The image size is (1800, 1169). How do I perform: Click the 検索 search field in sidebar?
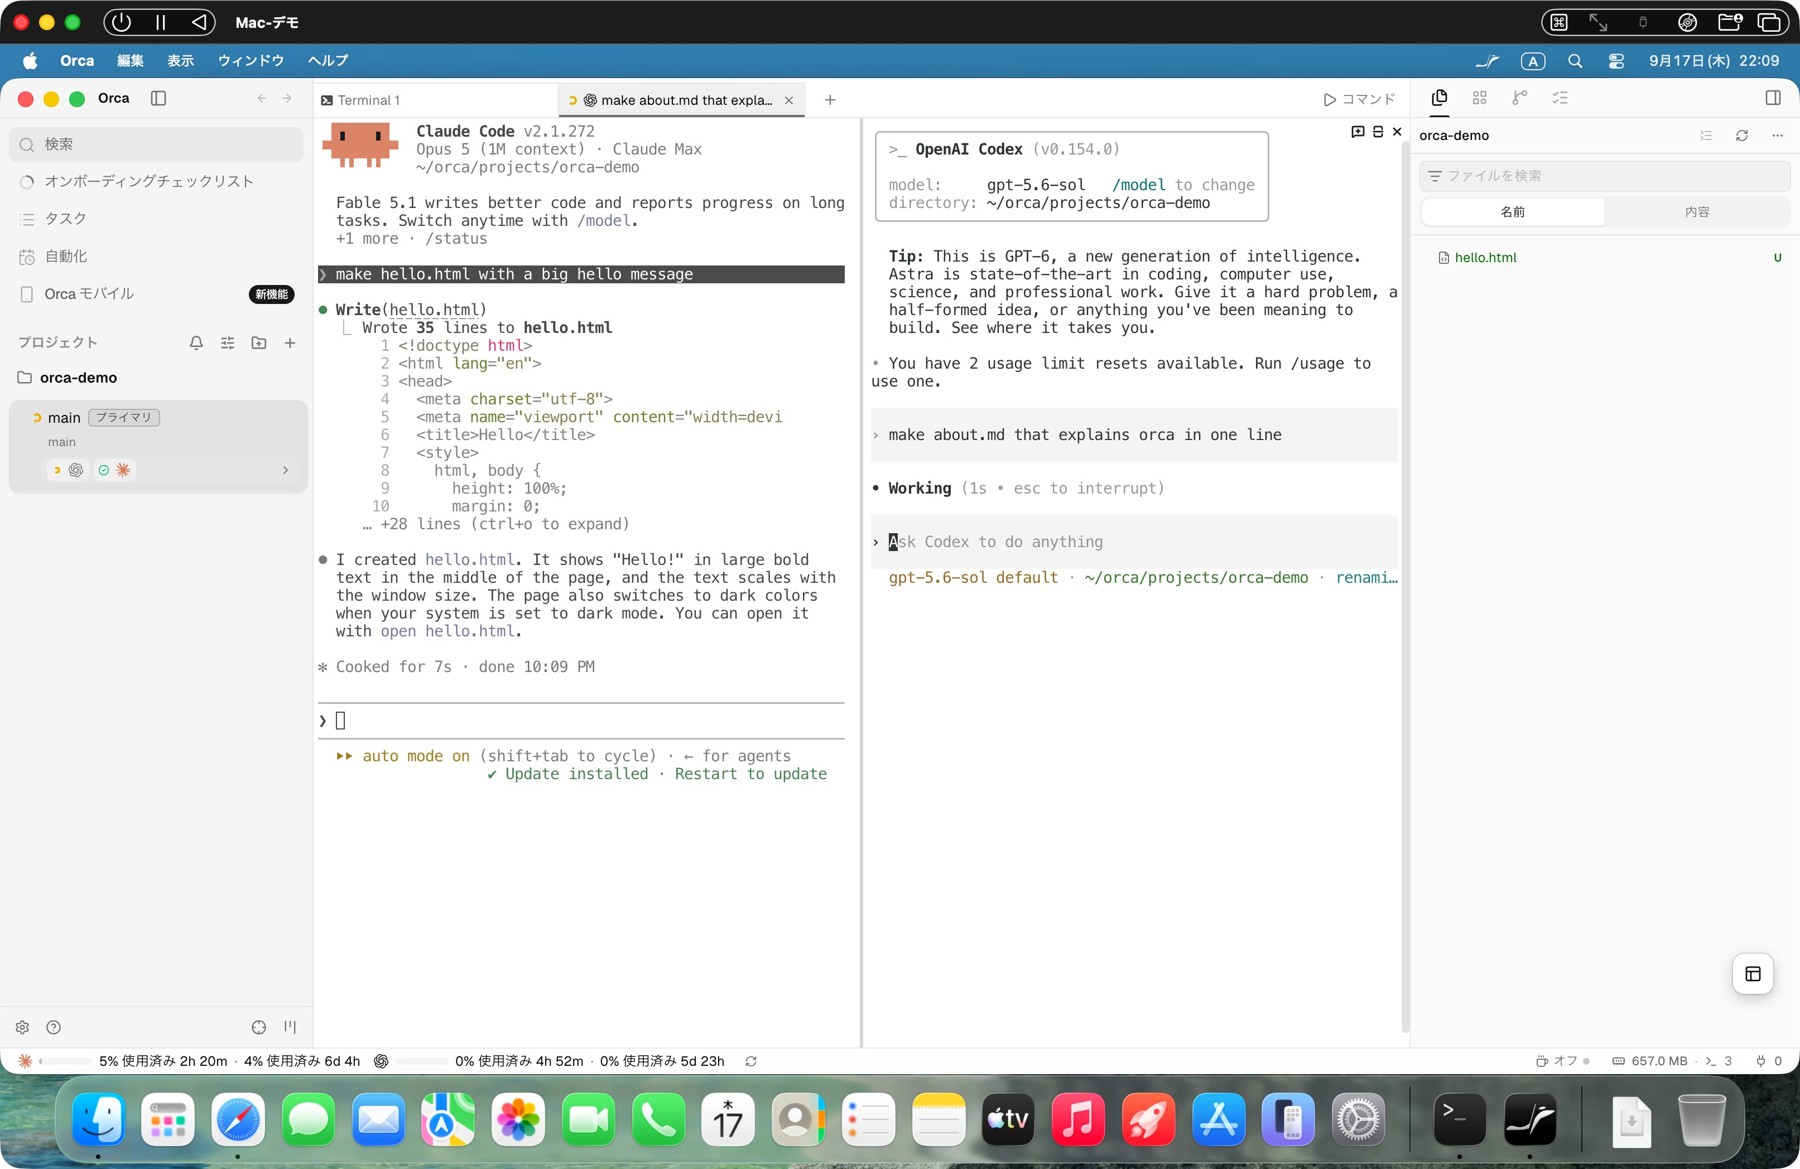pyautogui.click(x=157, y=144)
